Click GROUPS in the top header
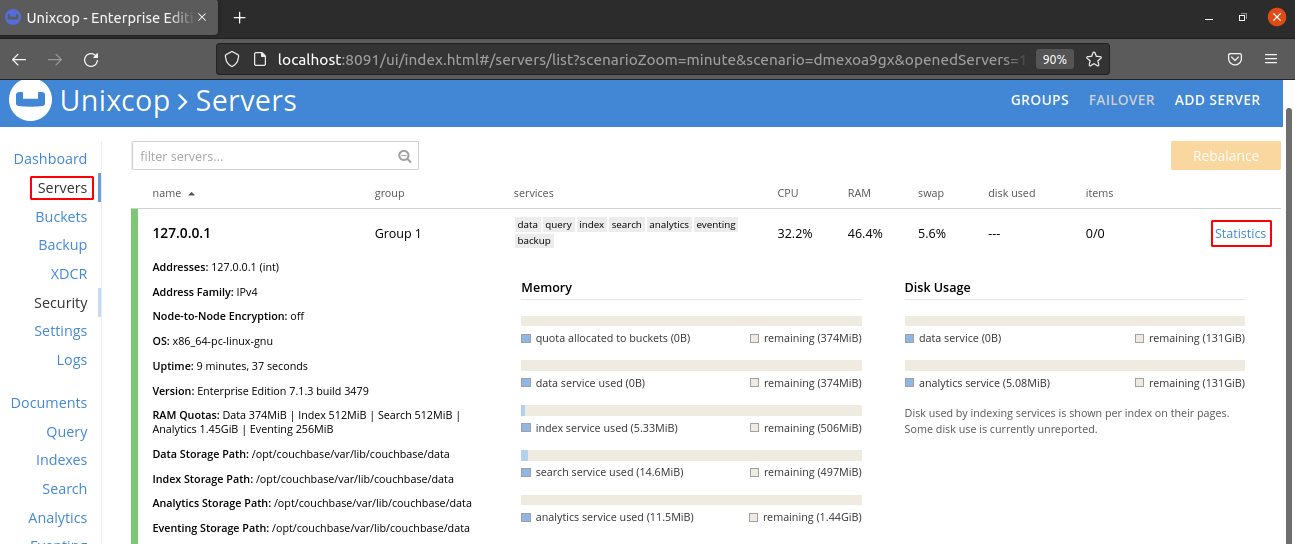 (x=1040, y=100)
